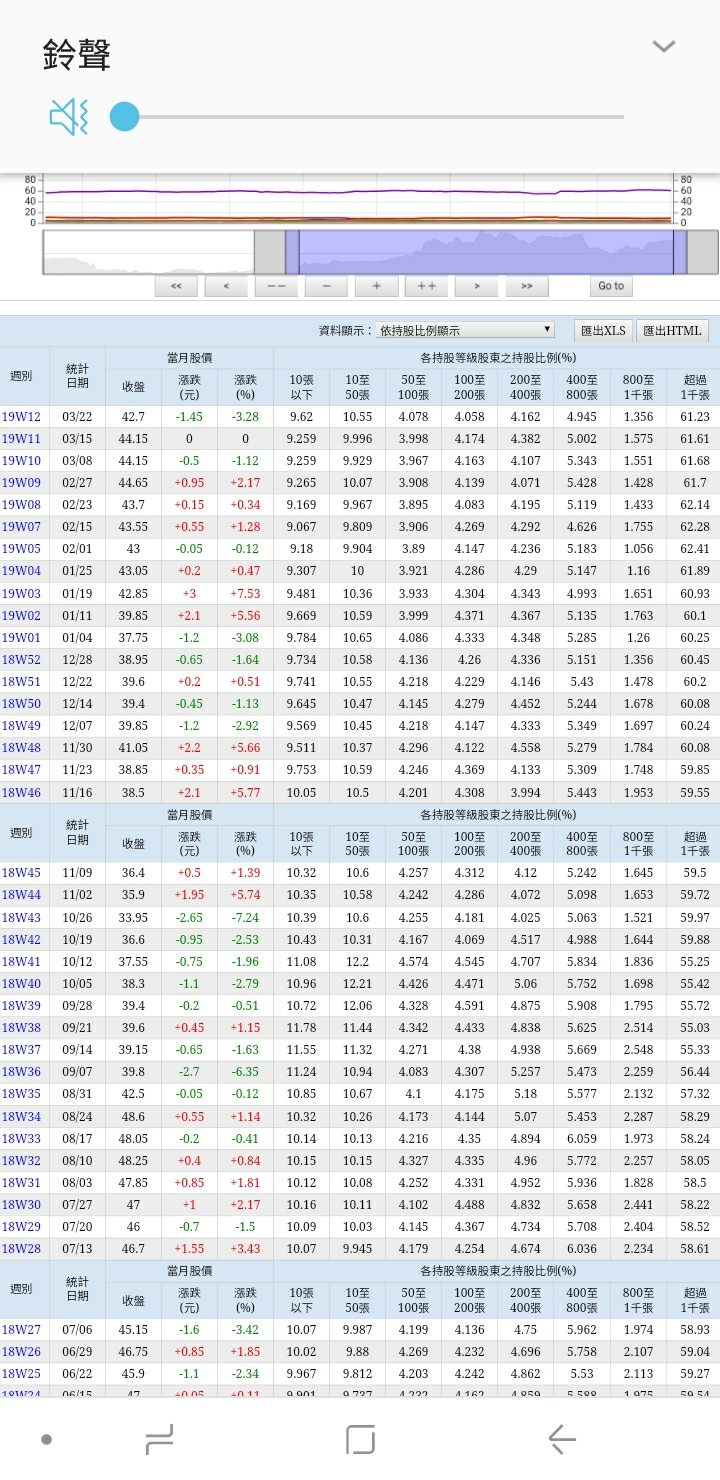Click the 61.23 cell in row 19W12

[x=695, y=417]
